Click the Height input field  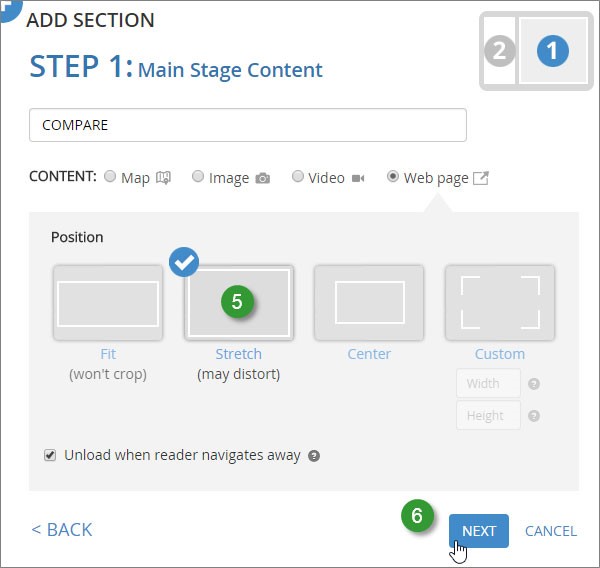pos(488,416)
